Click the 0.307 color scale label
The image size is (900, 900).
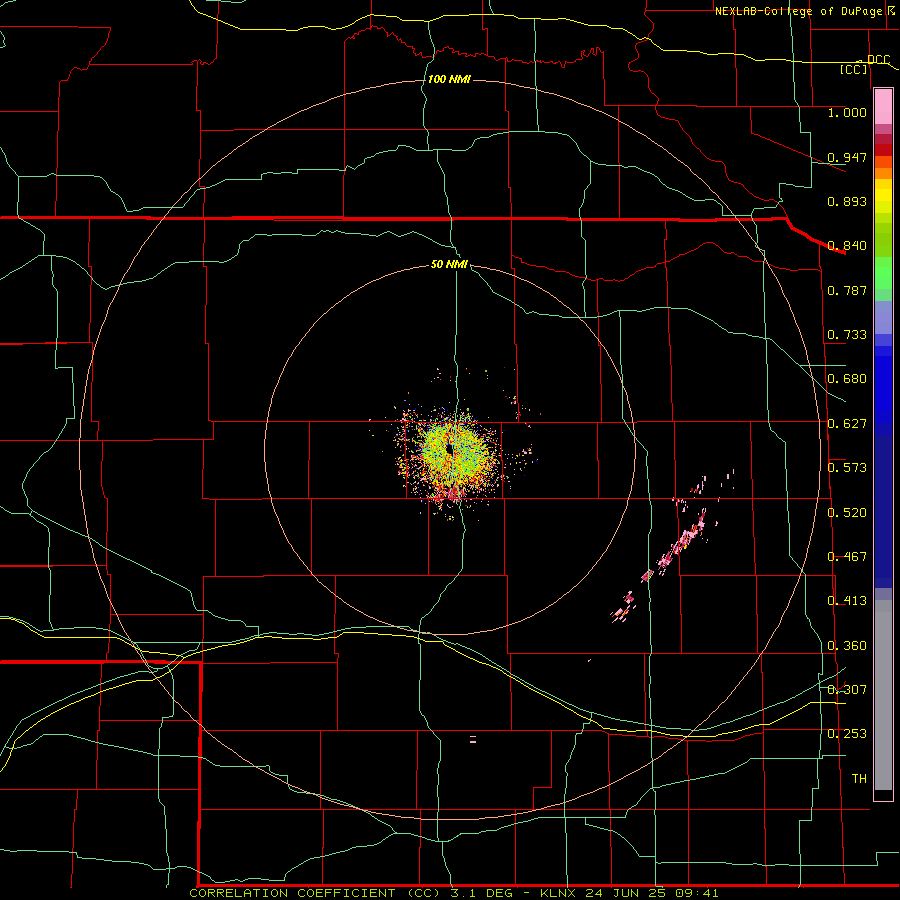coord(847,690)
